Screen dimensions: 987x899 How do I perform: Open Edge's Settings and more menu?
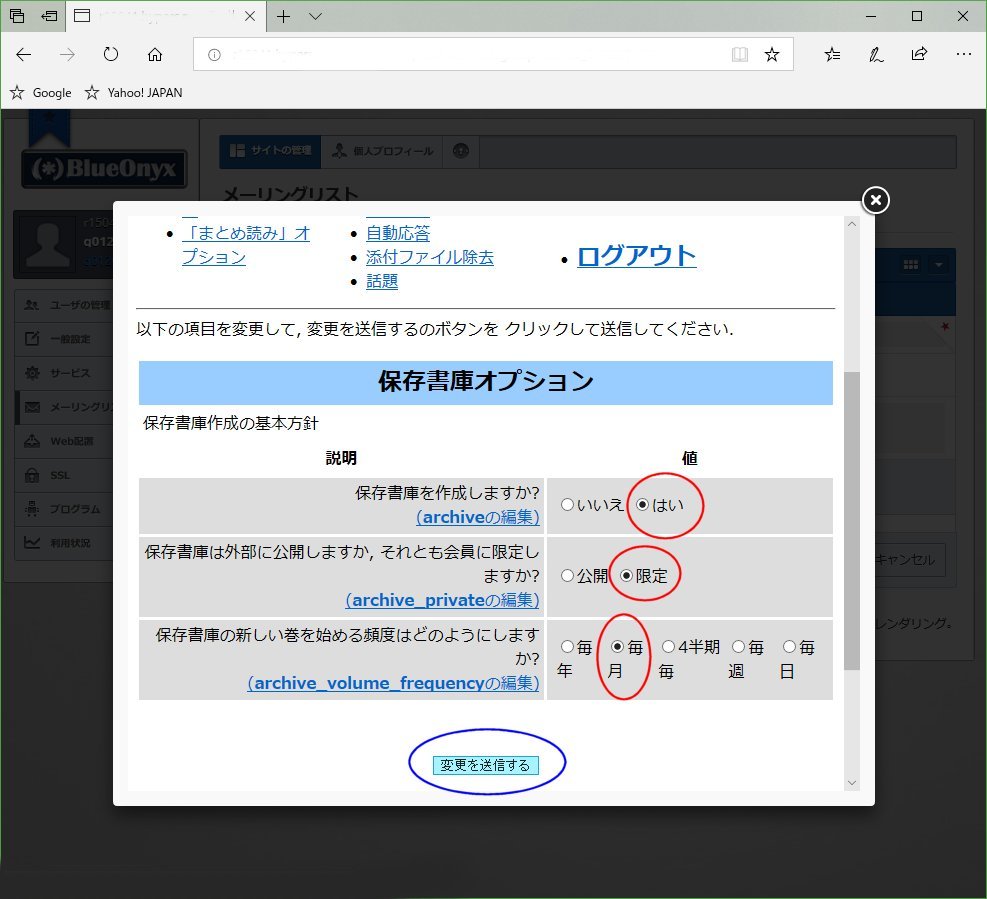point(963,55)
